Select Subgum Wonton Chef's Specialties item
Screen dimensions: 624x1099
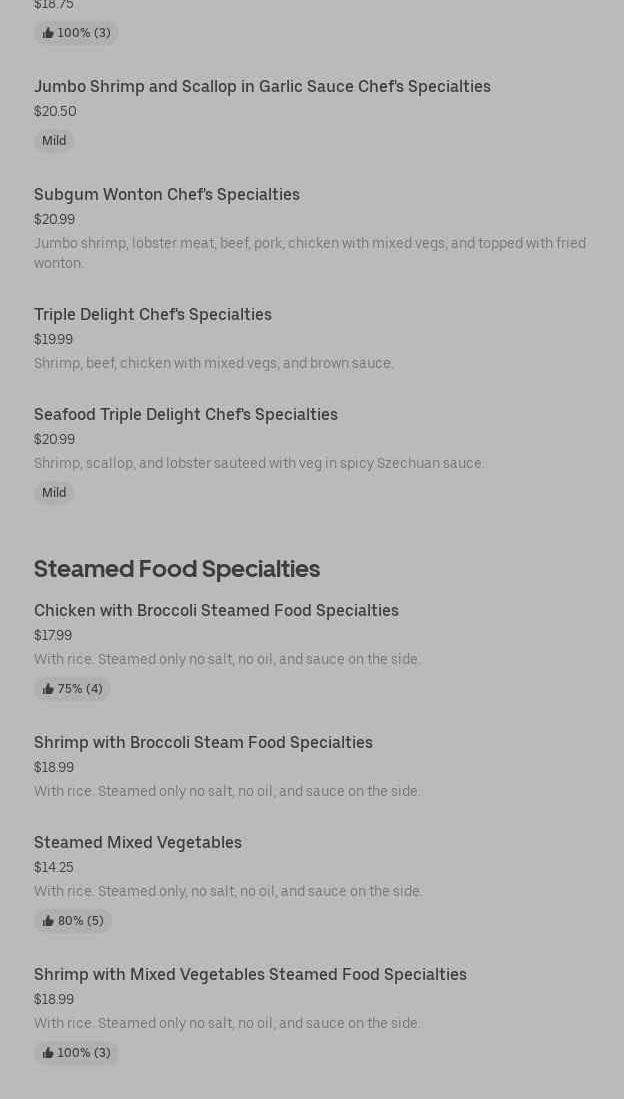click(x=167, y=194)
